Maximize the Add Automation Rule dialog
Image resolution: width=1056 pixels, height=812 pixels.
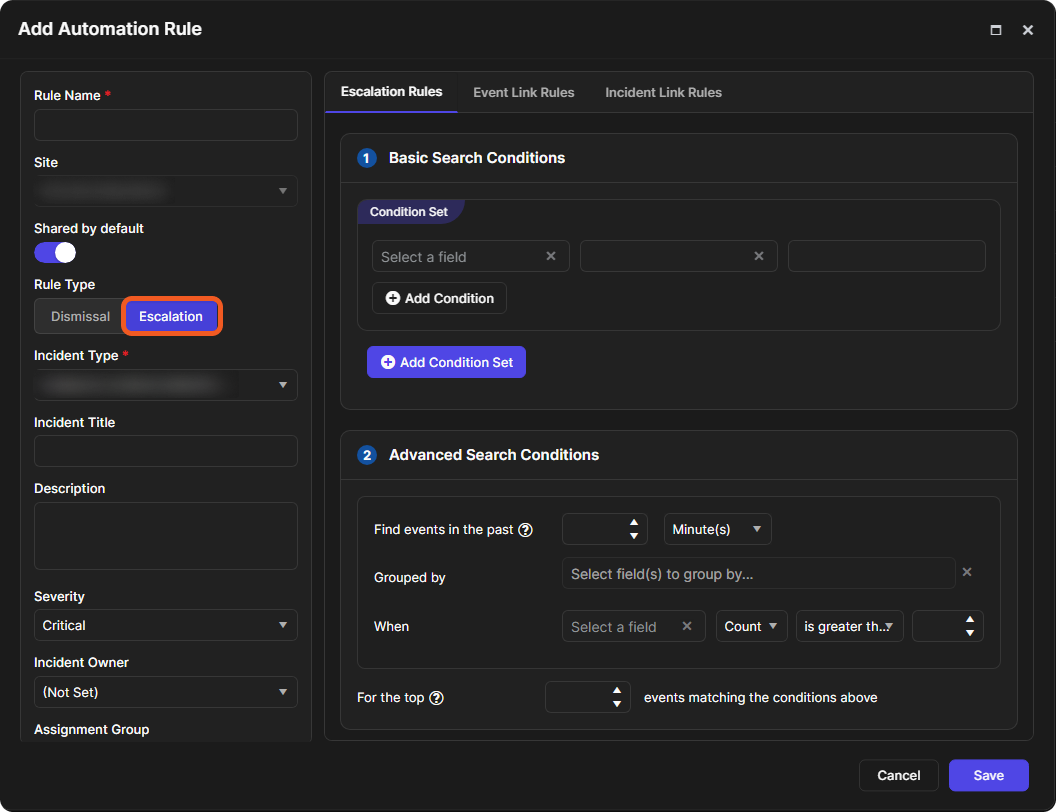[995, 30]
